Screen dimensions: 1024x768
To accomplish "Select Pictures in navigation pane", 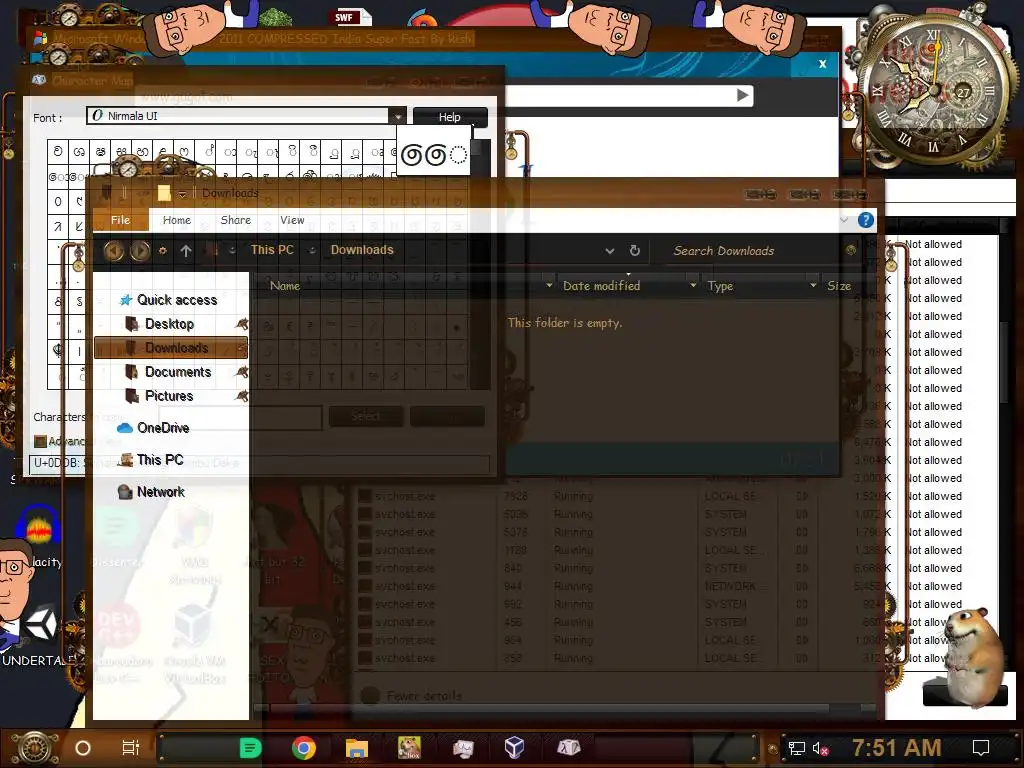I will point(169,396).
